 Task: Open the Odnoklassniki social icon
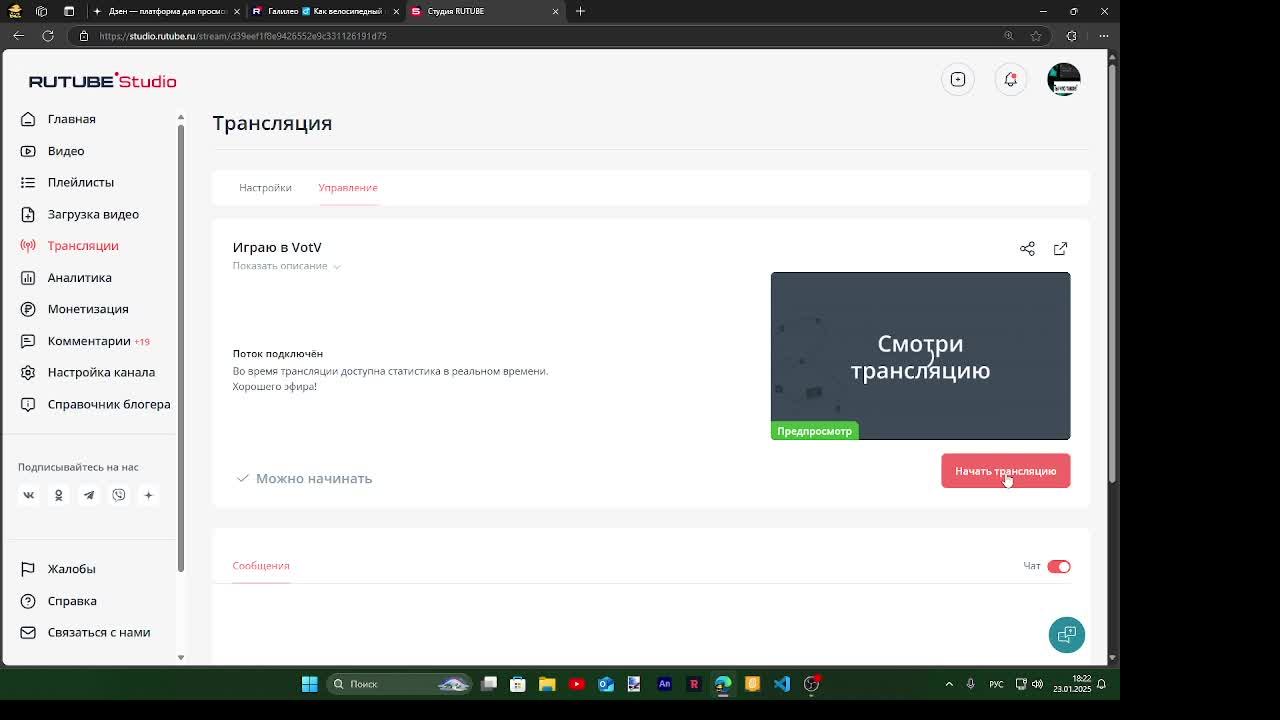[58, 495]
